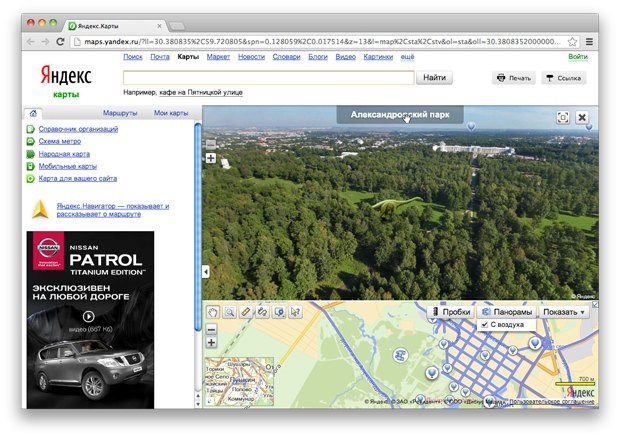The image size is (620, 438).
Task: Zoom out the aerial panorama view
Action: [x=211, y=144]
